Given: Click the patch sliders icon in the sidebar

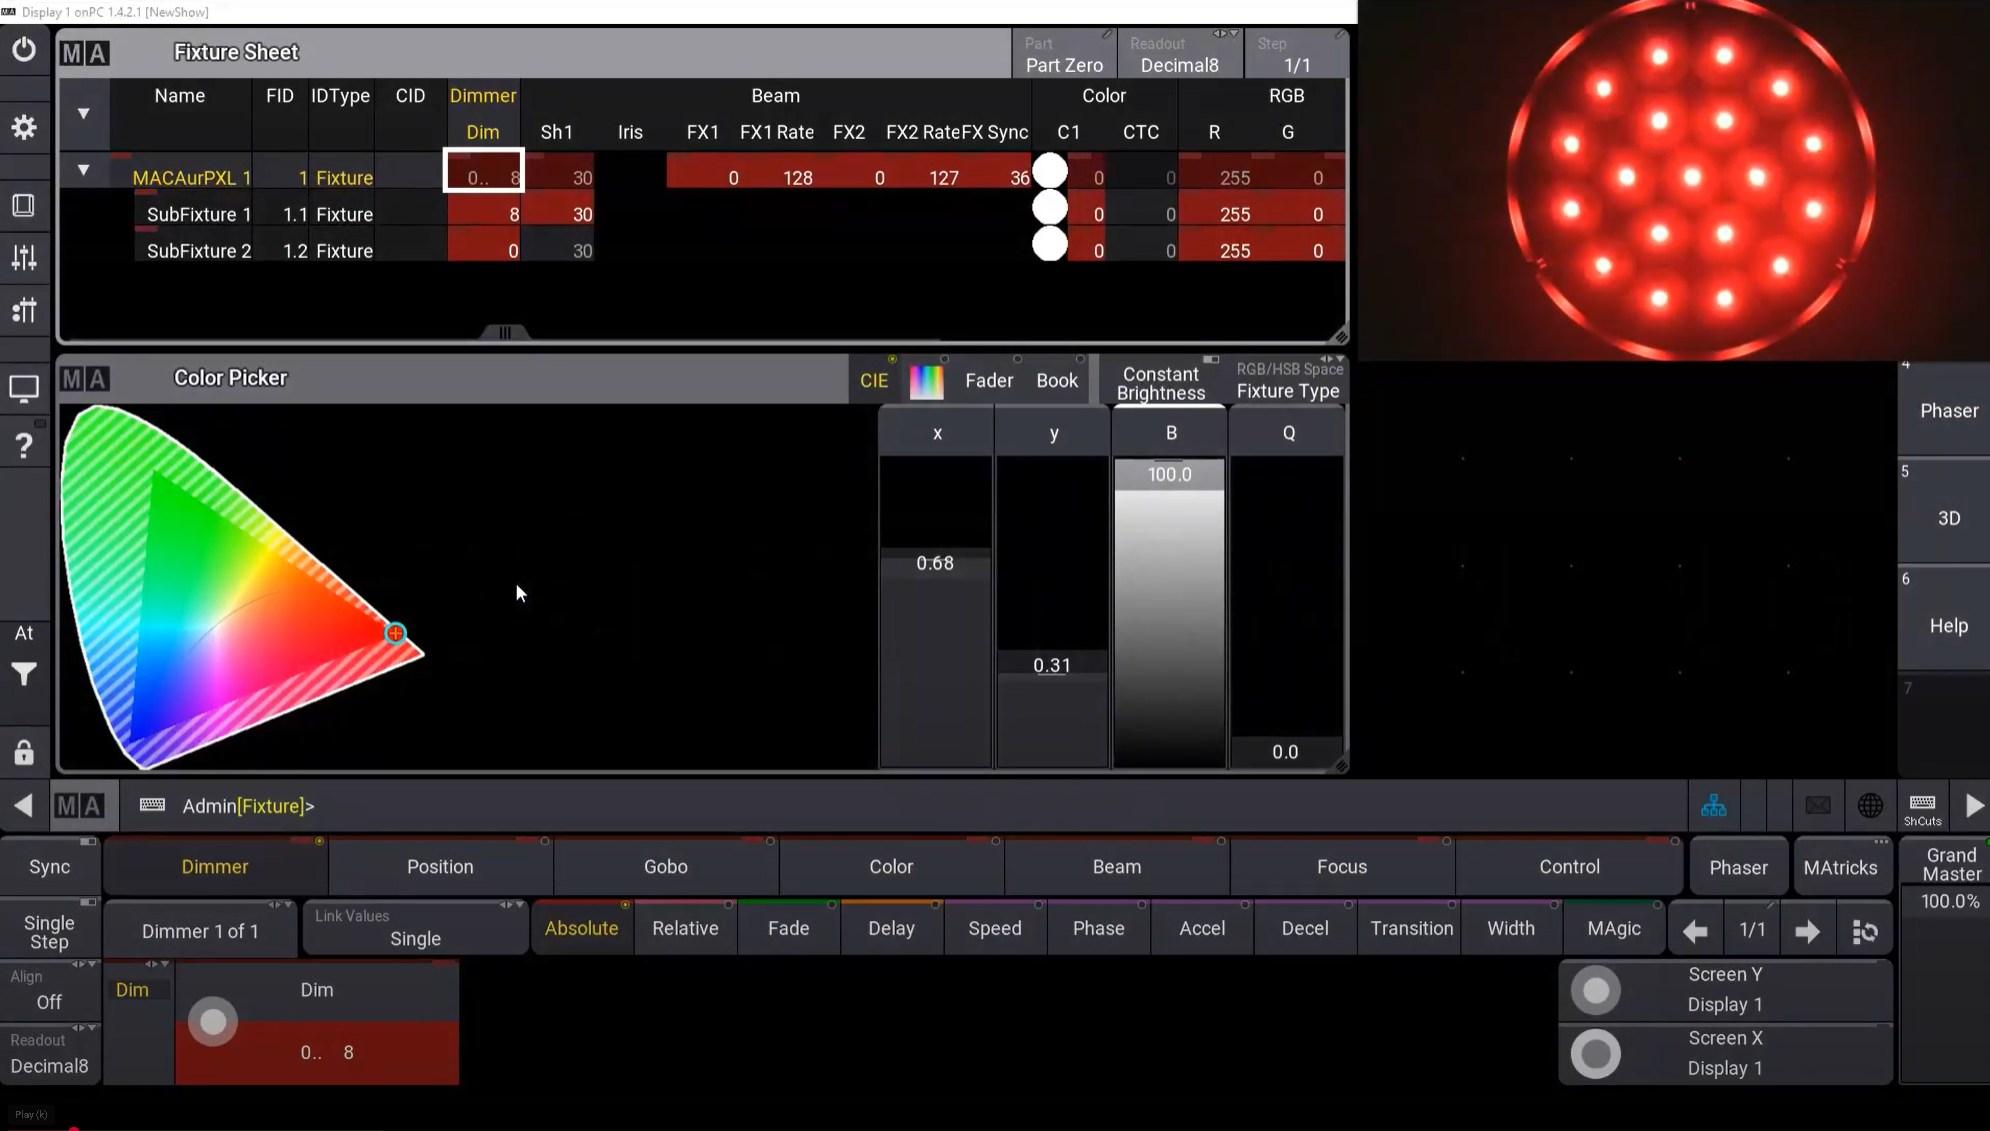Looking at the screenshot, I should (x=24, y=310).
